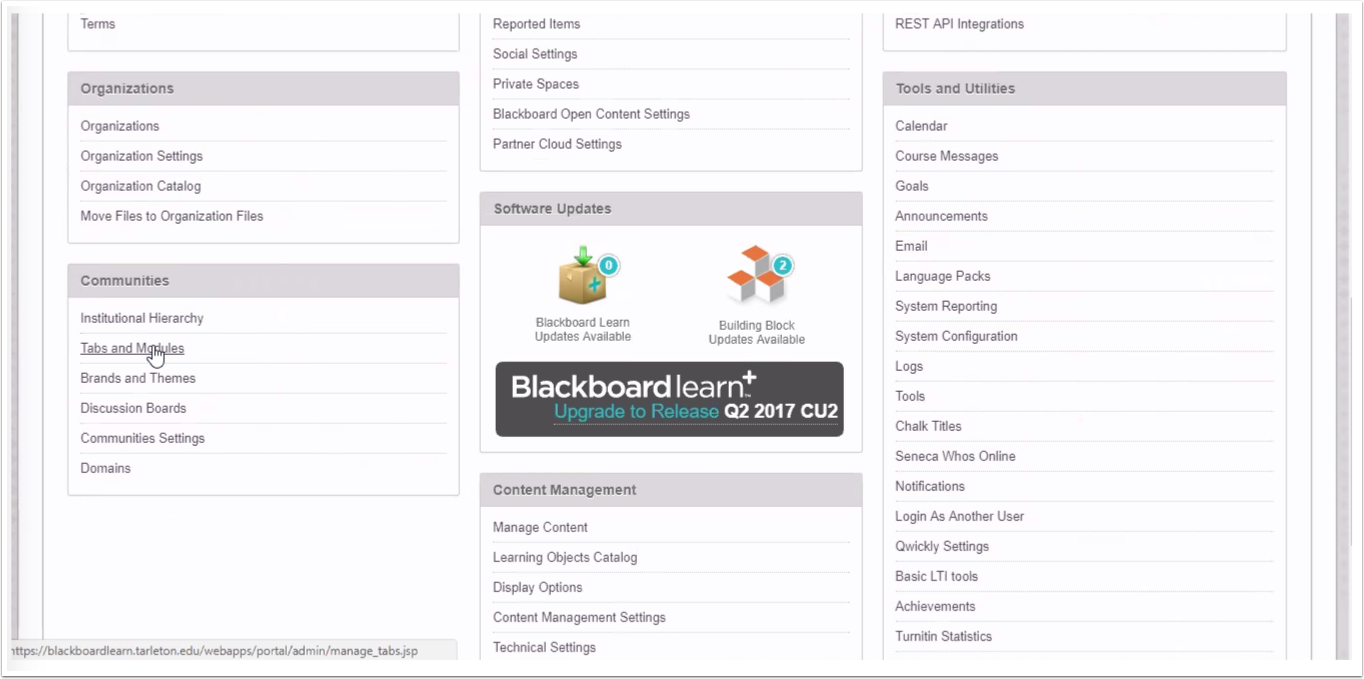Open Domains link
Image resolution: width=1364 pixels, height=679 pixels.
pos(105,468)
